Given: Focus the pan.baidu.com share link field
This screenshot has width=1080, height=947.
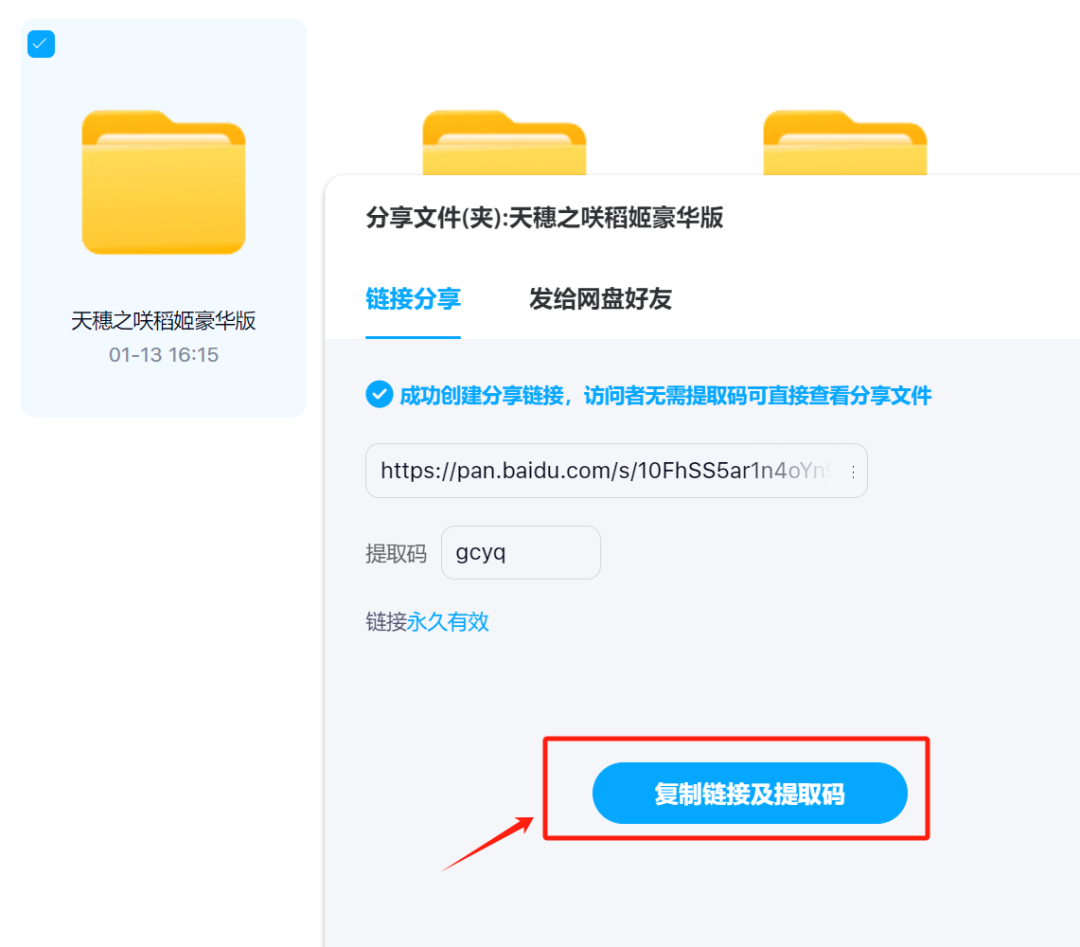Looking at the screenshot, I should tap(616, 470).
